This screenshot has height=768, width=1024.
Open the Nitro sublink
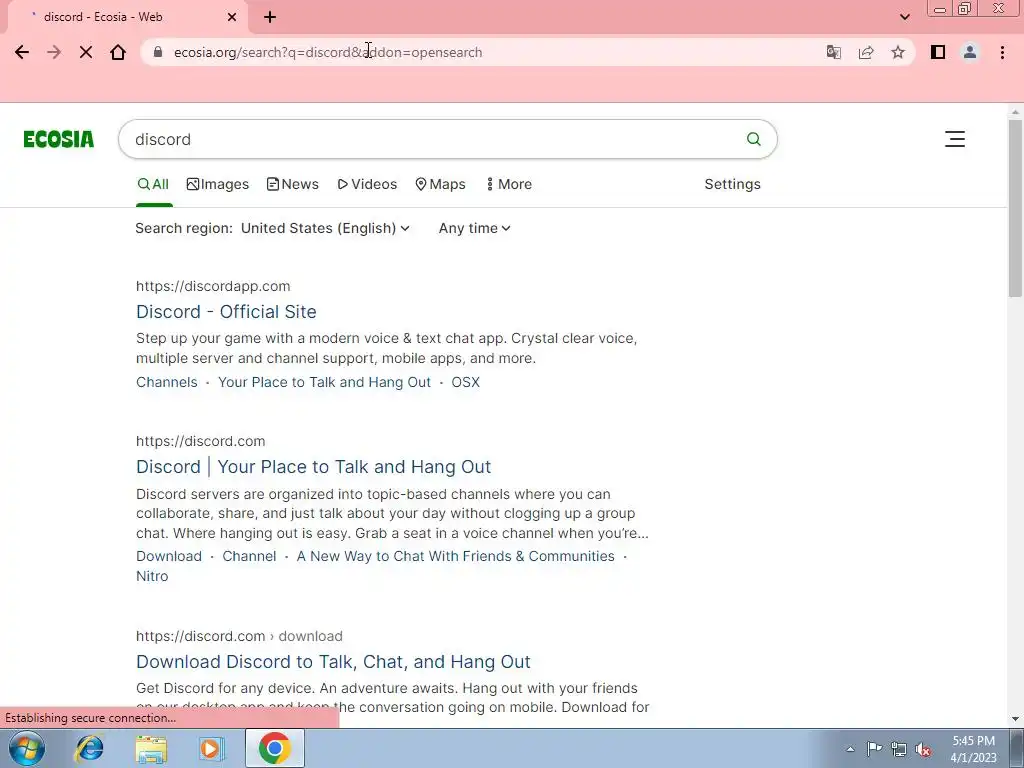pos(152,576)
